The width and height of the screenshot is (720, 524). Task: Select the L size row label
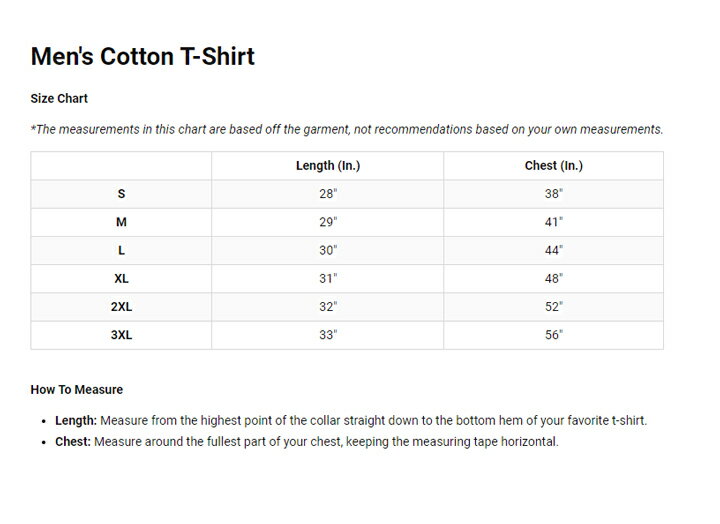121,250
